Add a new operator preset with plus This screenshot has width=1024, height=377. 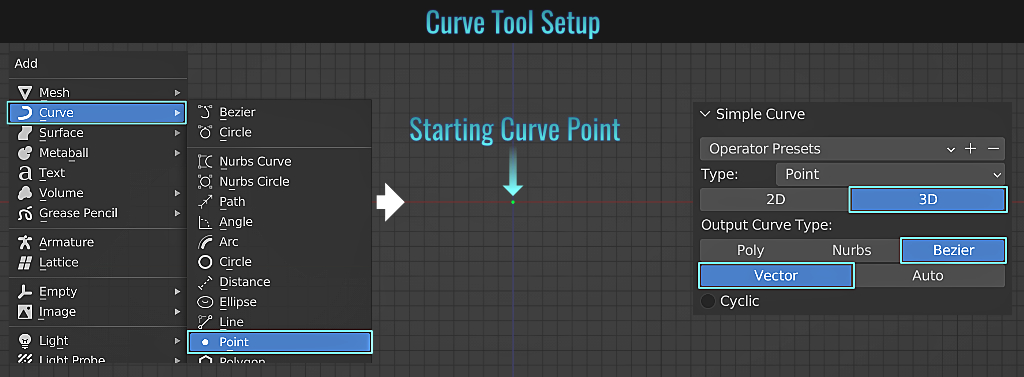click(970, 149)
